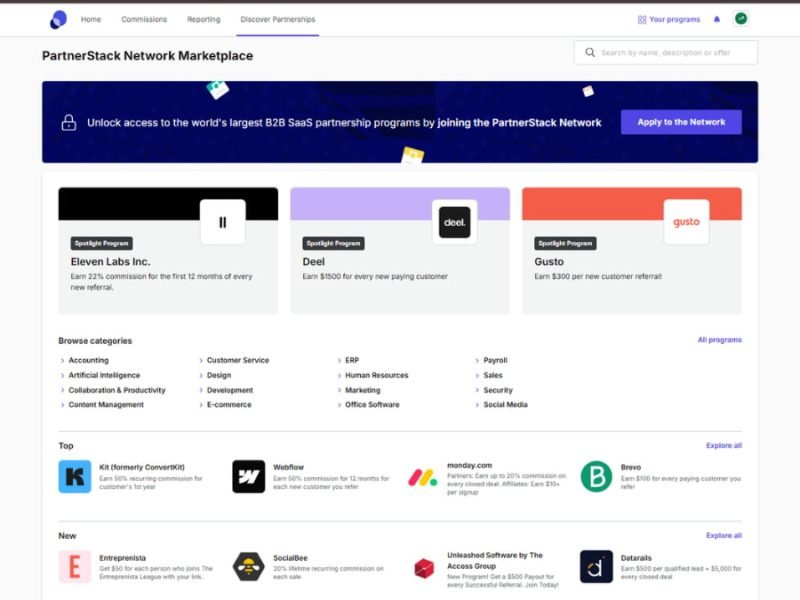The image size is (800, 600).
Task: Open the Gusto spotlight card
Action: [632, 251]
